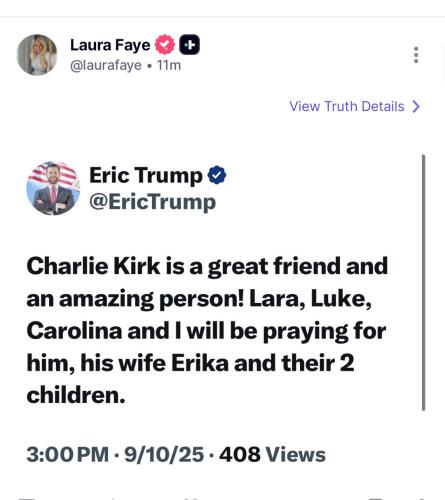Click the words 'Charlie Kirk' in the post

click(94, 266)
